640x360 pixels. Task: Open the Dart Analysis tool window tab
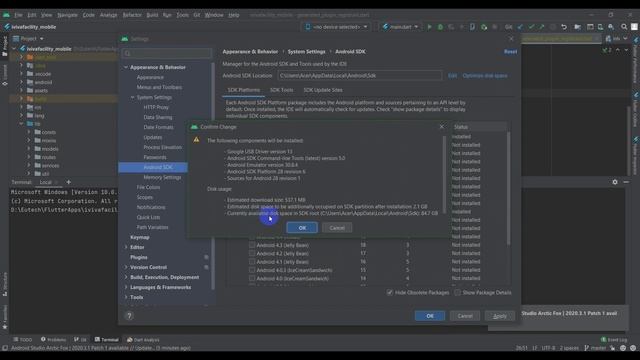pyautogui.click(x=143, y=340)
